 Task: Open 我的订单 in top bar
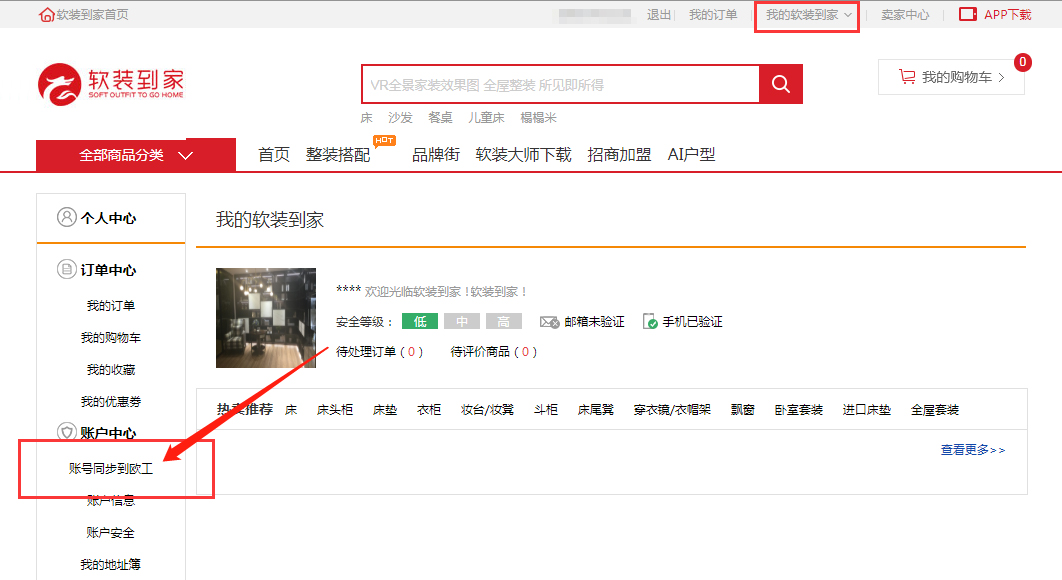click(713, 15)
